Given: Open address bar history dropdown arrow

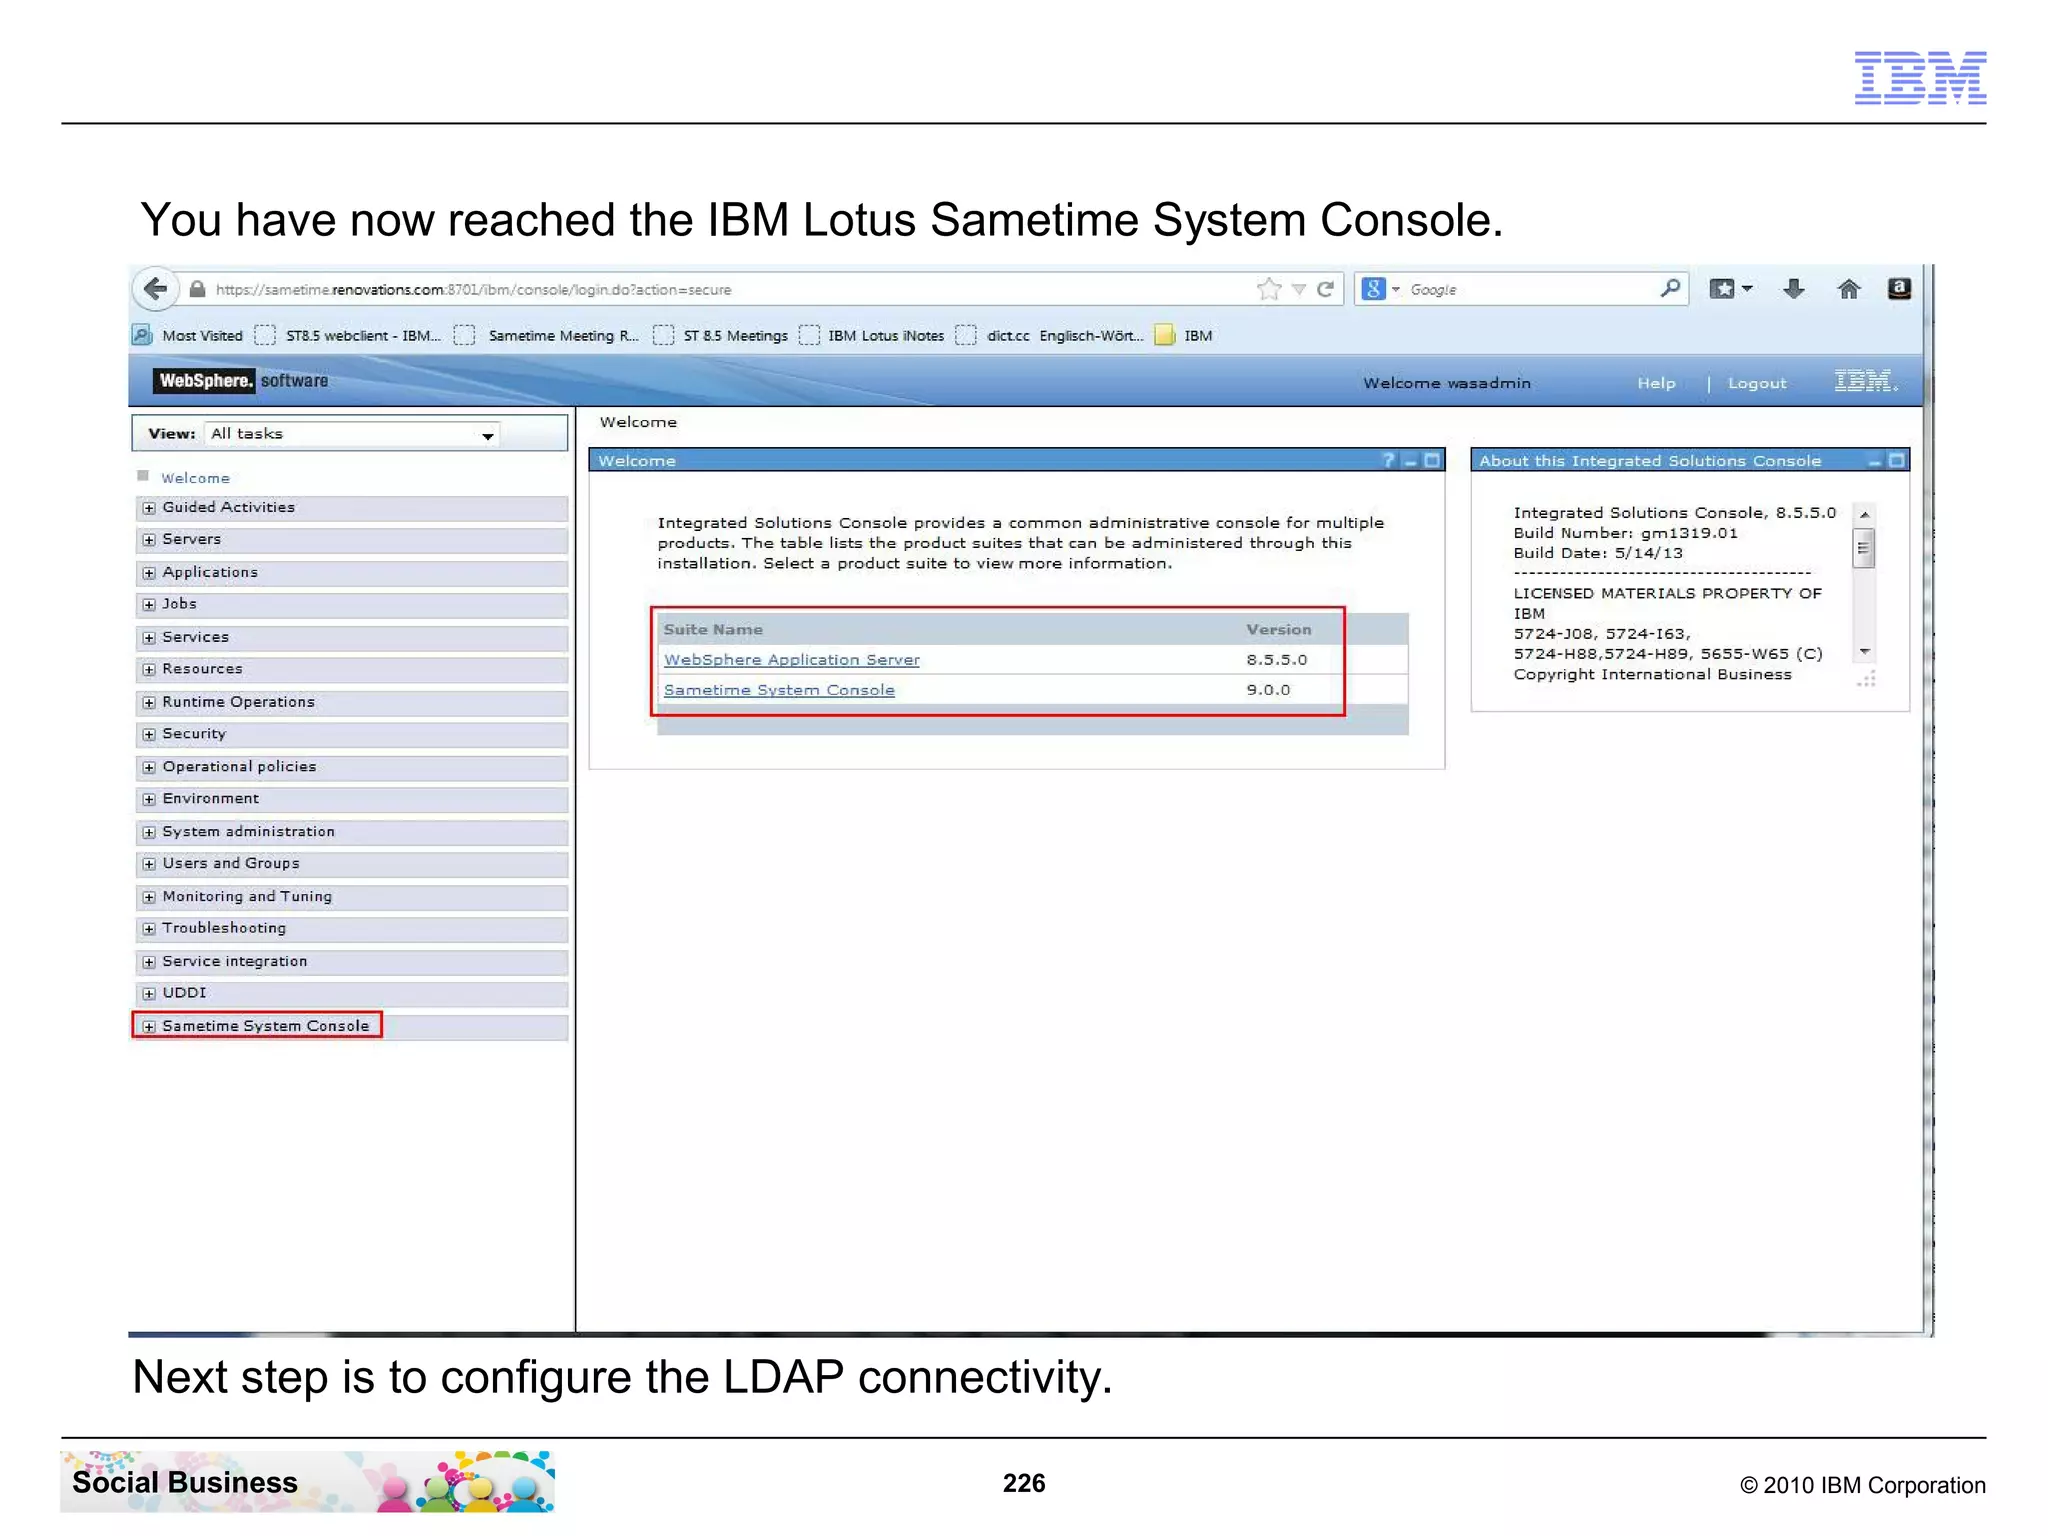Looking at the screenshot, I should pyautogui.click(x=1298, y=289).
